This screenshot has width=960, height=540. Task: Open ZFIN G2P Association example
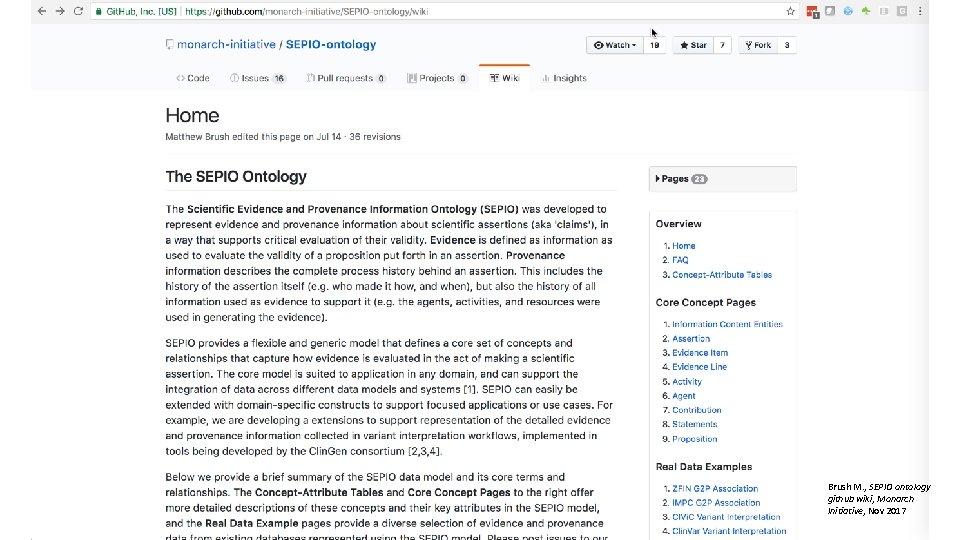tap(715, 489)
